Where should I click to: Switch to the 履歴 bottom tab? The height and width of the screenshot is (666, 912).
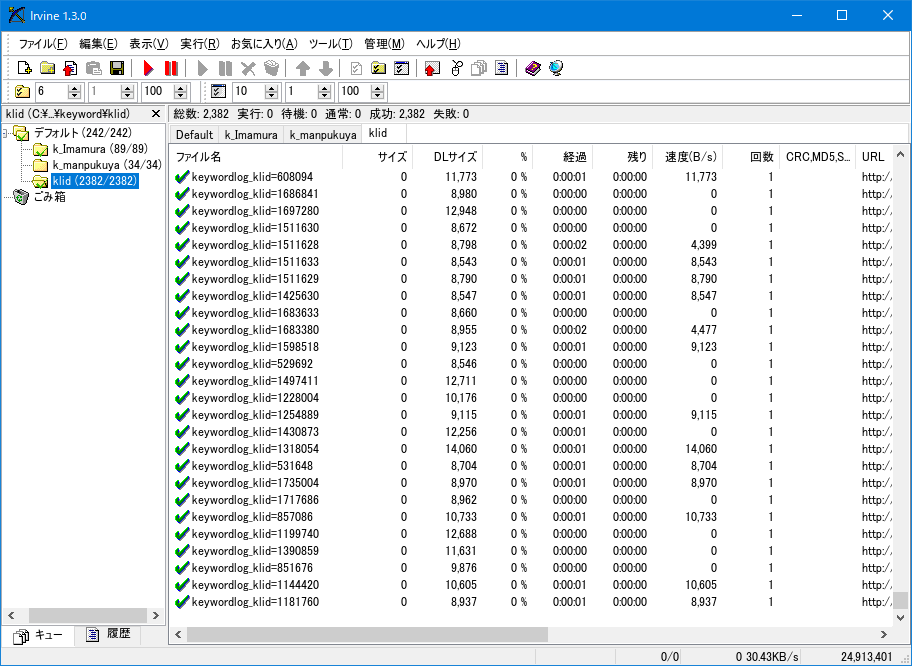click(x=108, y=635)
